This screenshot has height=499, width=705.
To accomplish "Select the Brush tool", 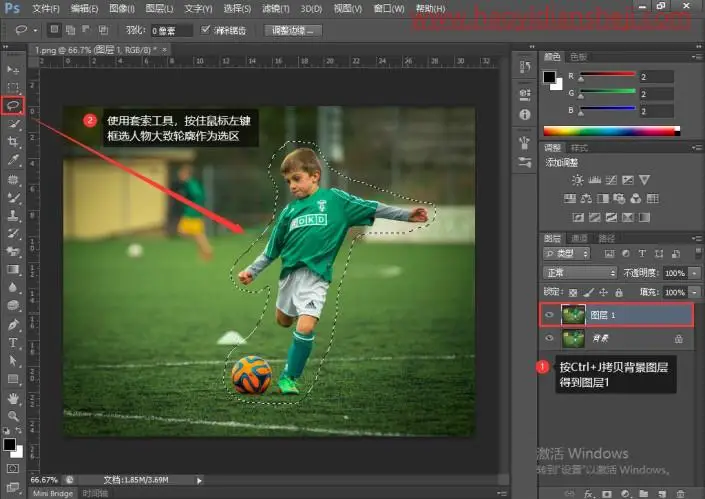I will tap(13, 197).
